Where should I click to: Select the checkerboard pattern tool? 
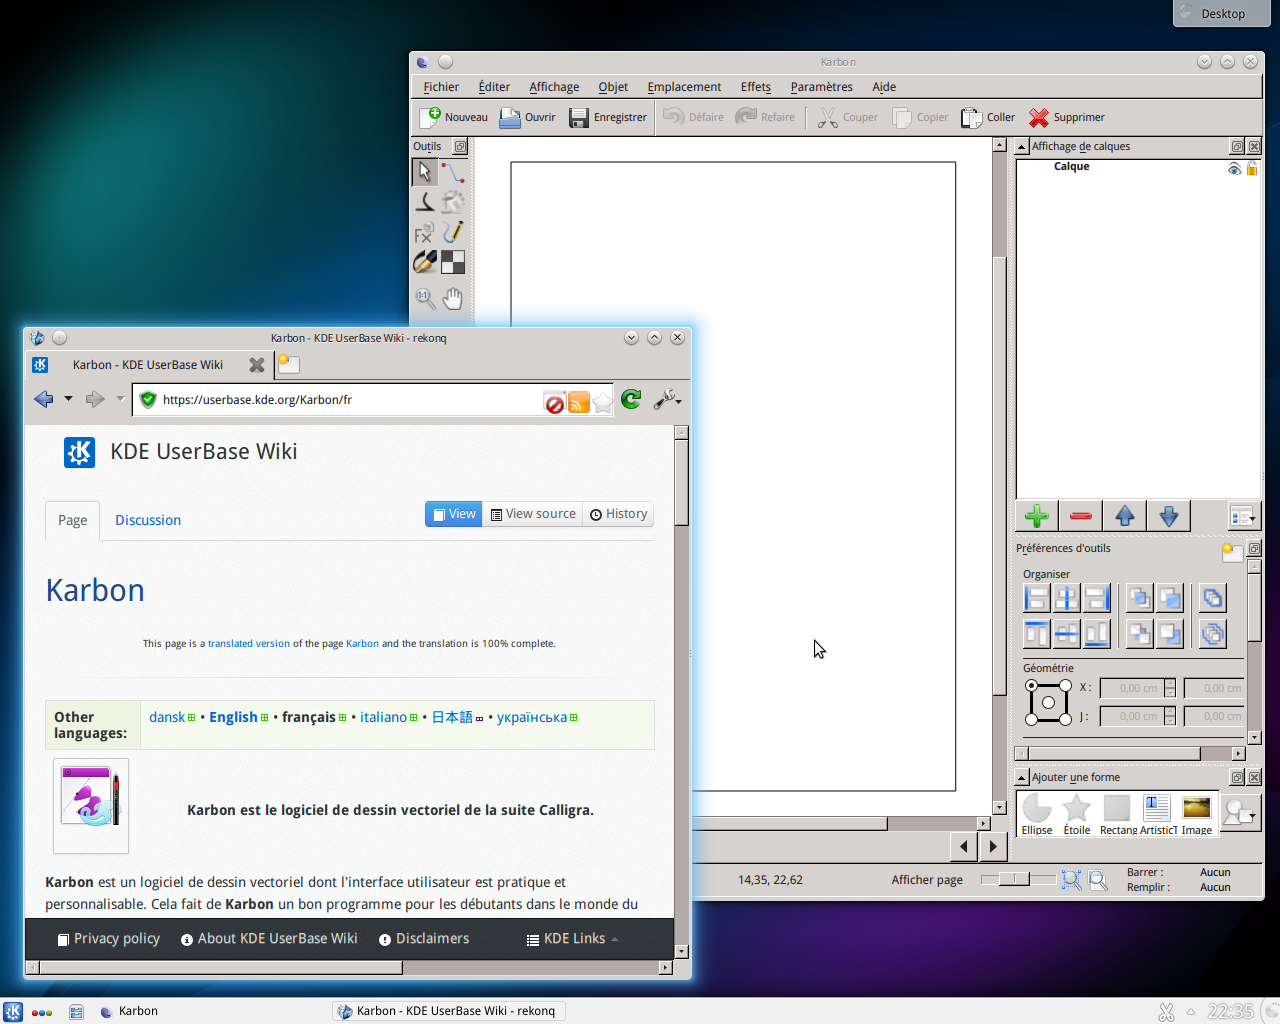[x=453, y=262]
